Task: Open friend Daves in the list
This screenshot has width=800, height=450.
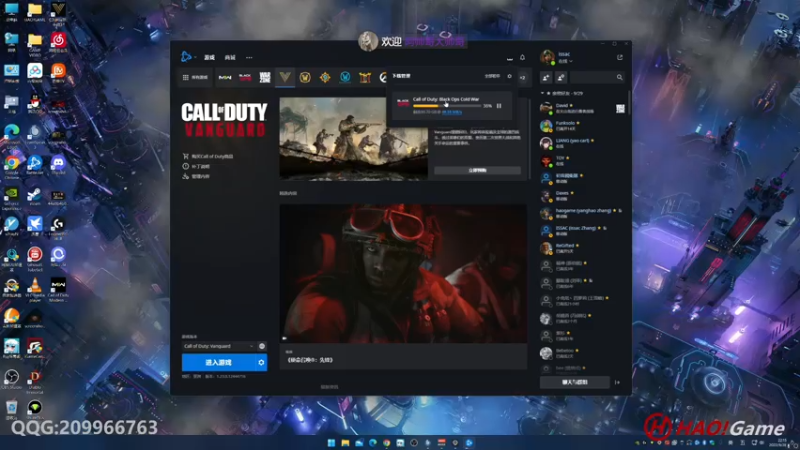Action: tap(583, 196)
